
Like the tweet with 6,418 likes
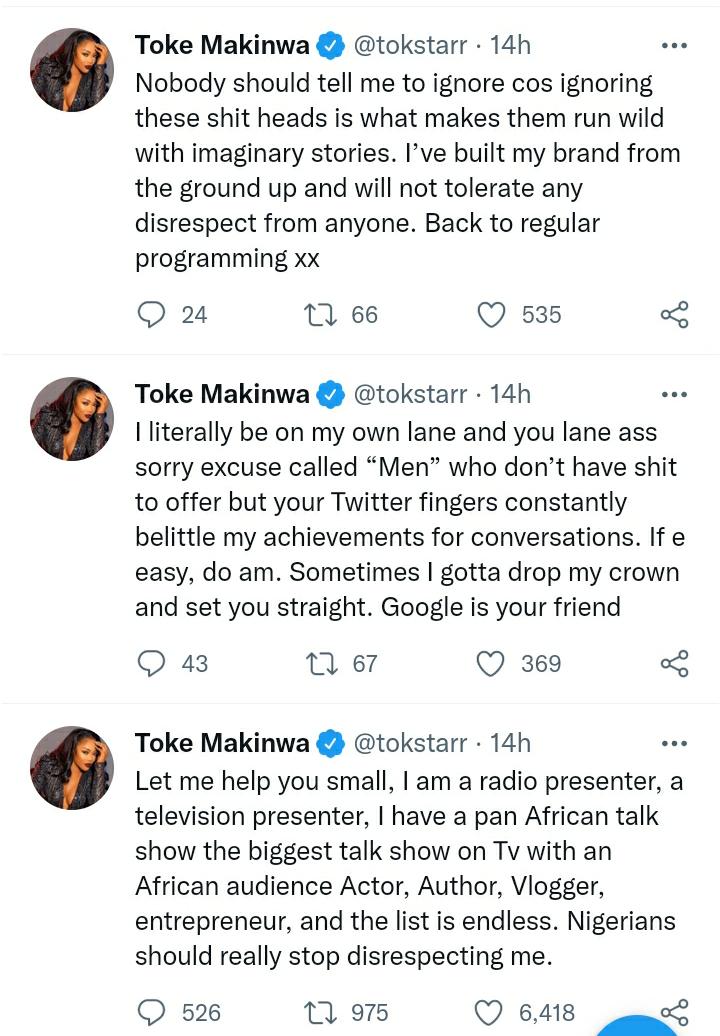pyautogui.click(x=491, y=1012)
